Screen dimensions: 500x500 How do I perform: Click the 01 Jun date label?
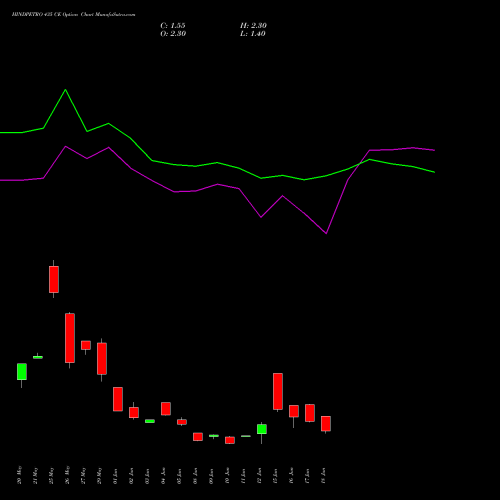click(115, 476)
